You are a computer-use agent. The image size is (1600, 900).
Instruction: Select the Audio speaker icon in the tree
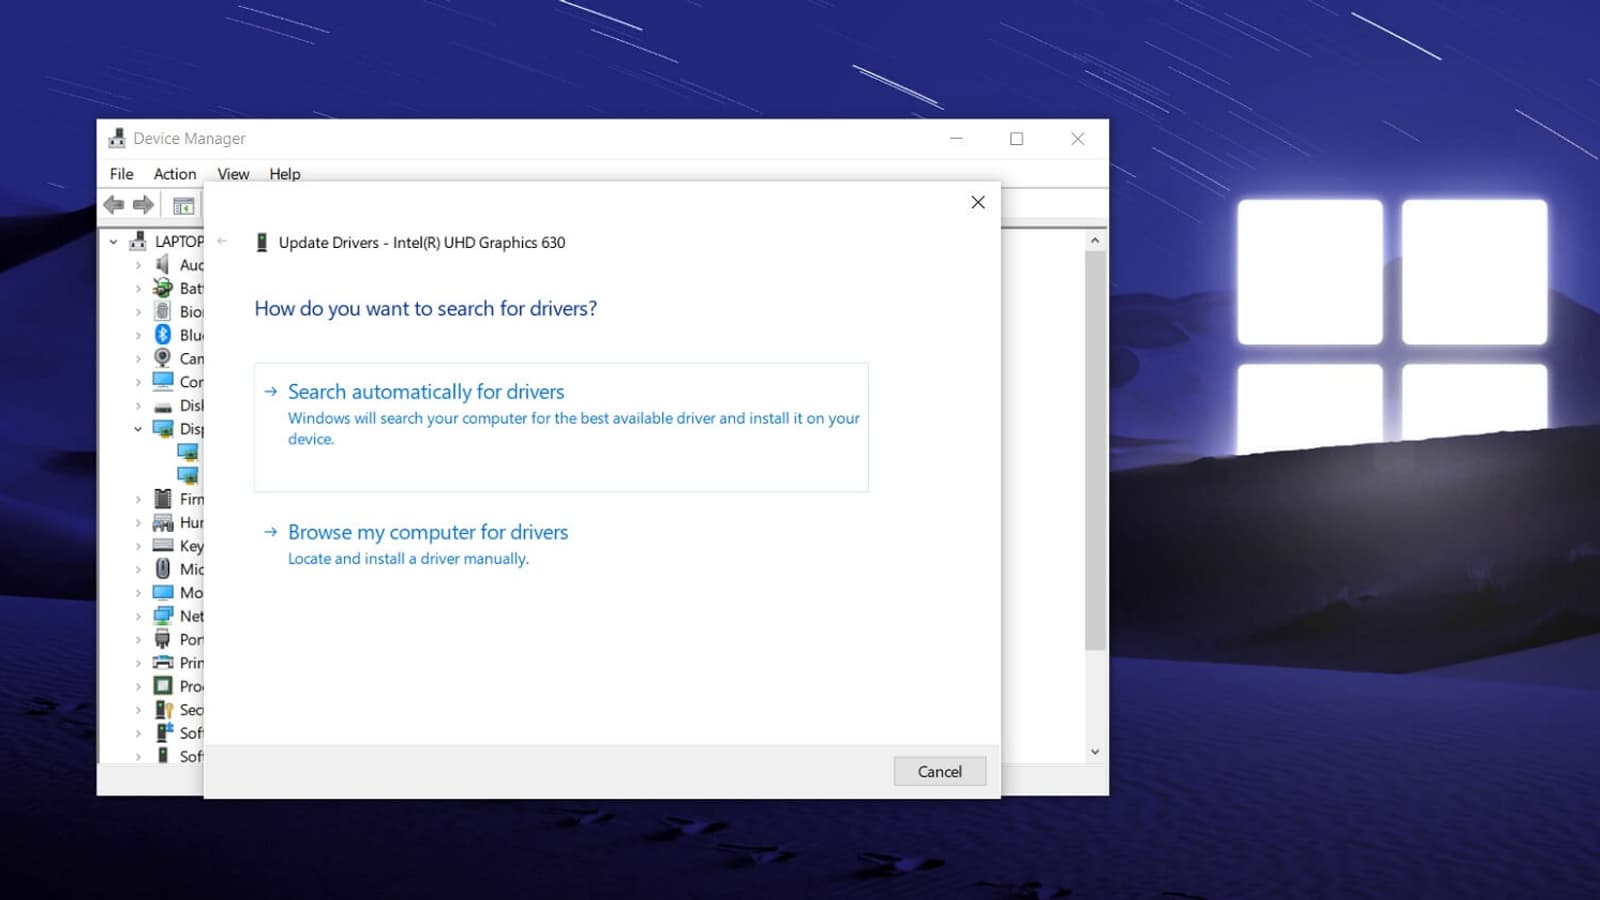coord(162,264)
